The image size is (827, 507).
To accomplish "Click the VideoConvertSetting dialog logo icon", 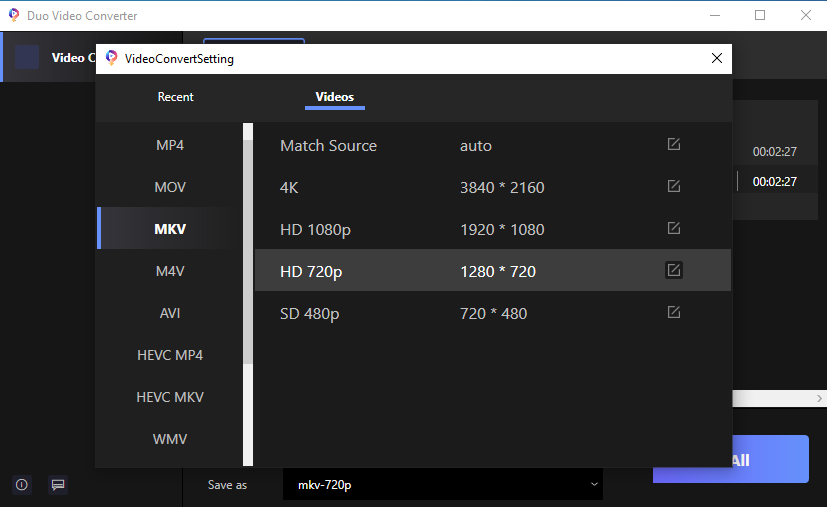I will [111, 58].
